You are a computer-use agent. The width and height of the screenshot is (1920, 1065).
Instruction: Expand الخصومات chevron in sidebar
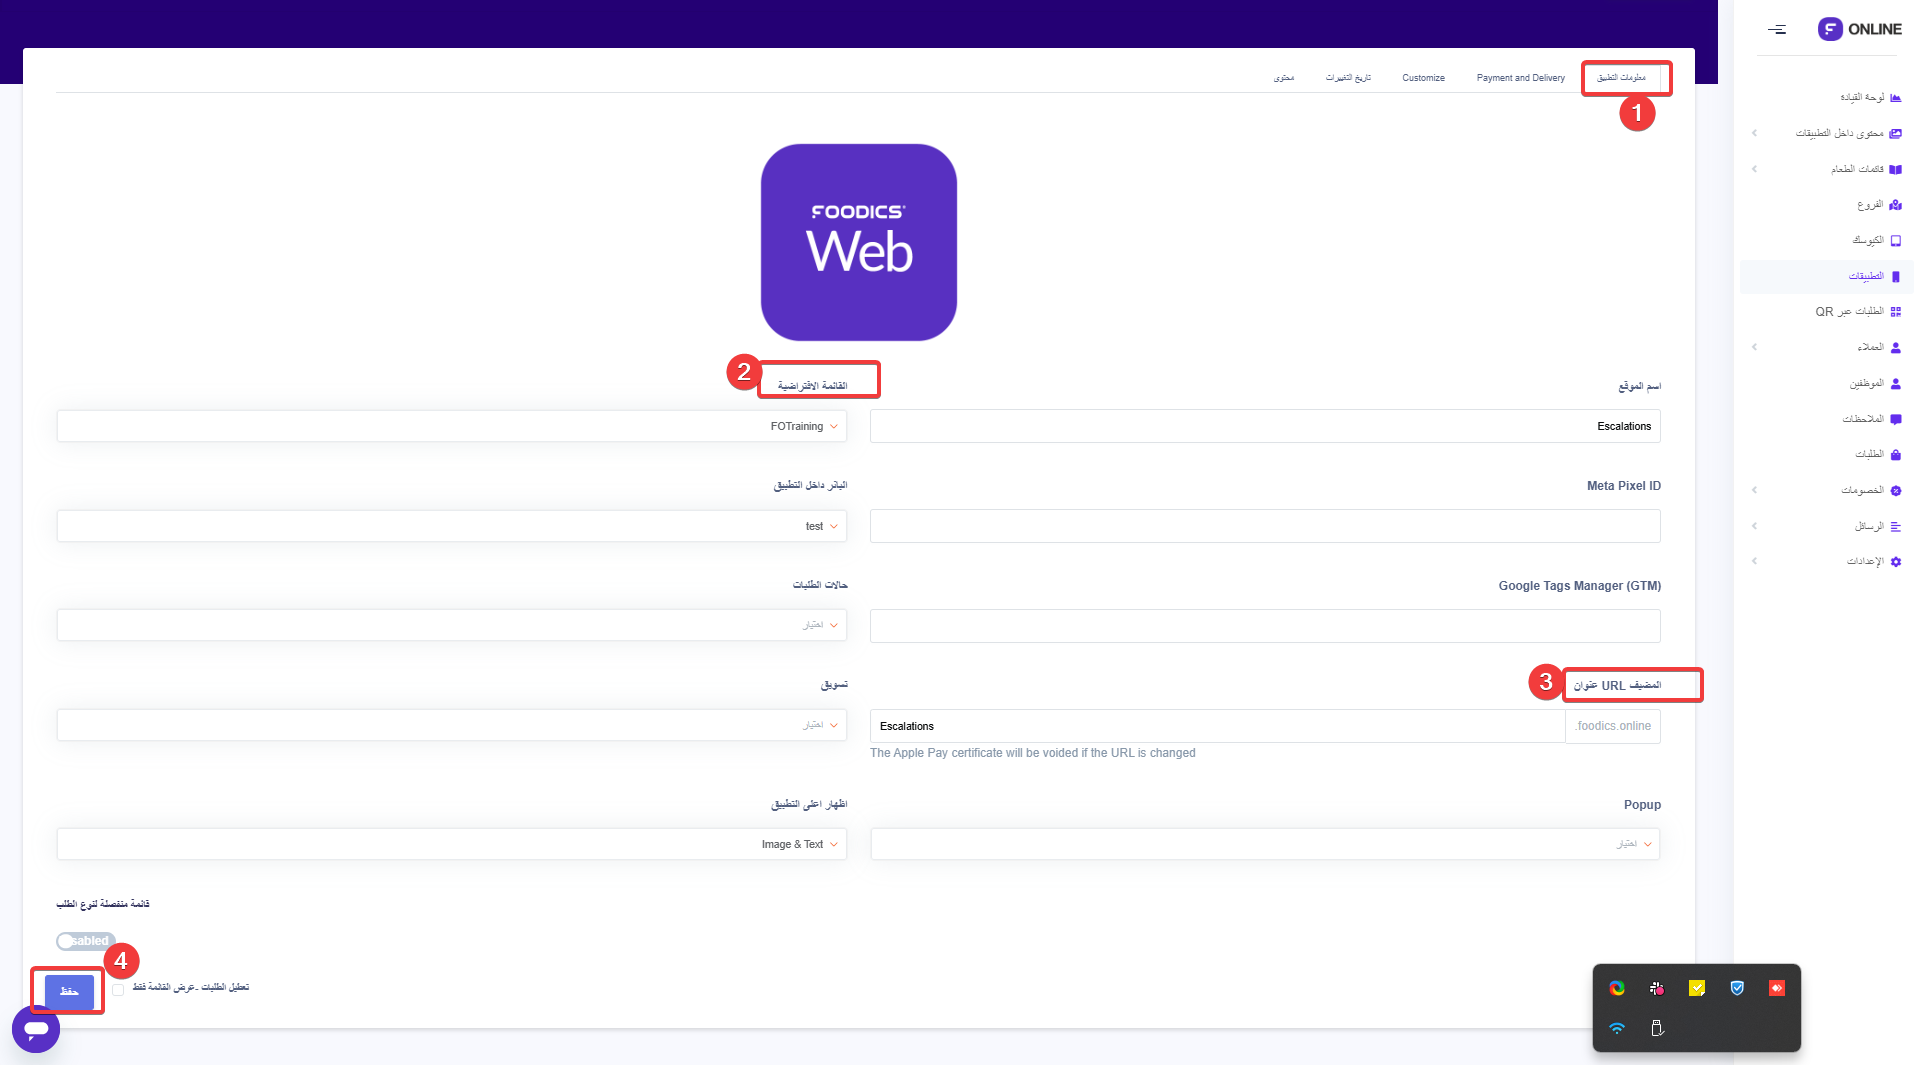point(1754,490)
